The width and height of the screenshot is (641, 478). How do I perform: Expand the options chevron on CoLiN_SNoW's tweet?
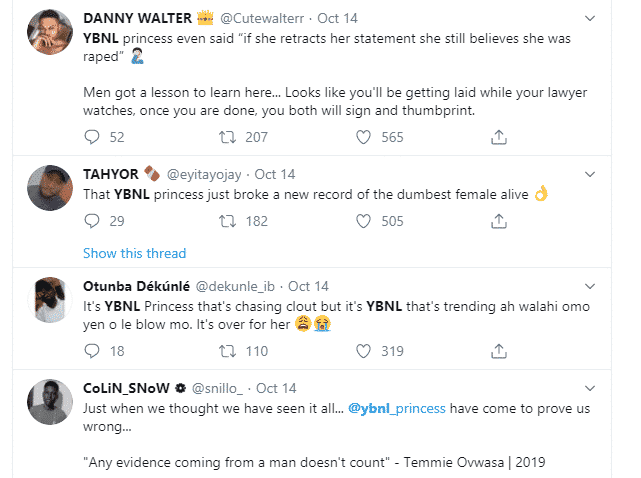[590, 387]
